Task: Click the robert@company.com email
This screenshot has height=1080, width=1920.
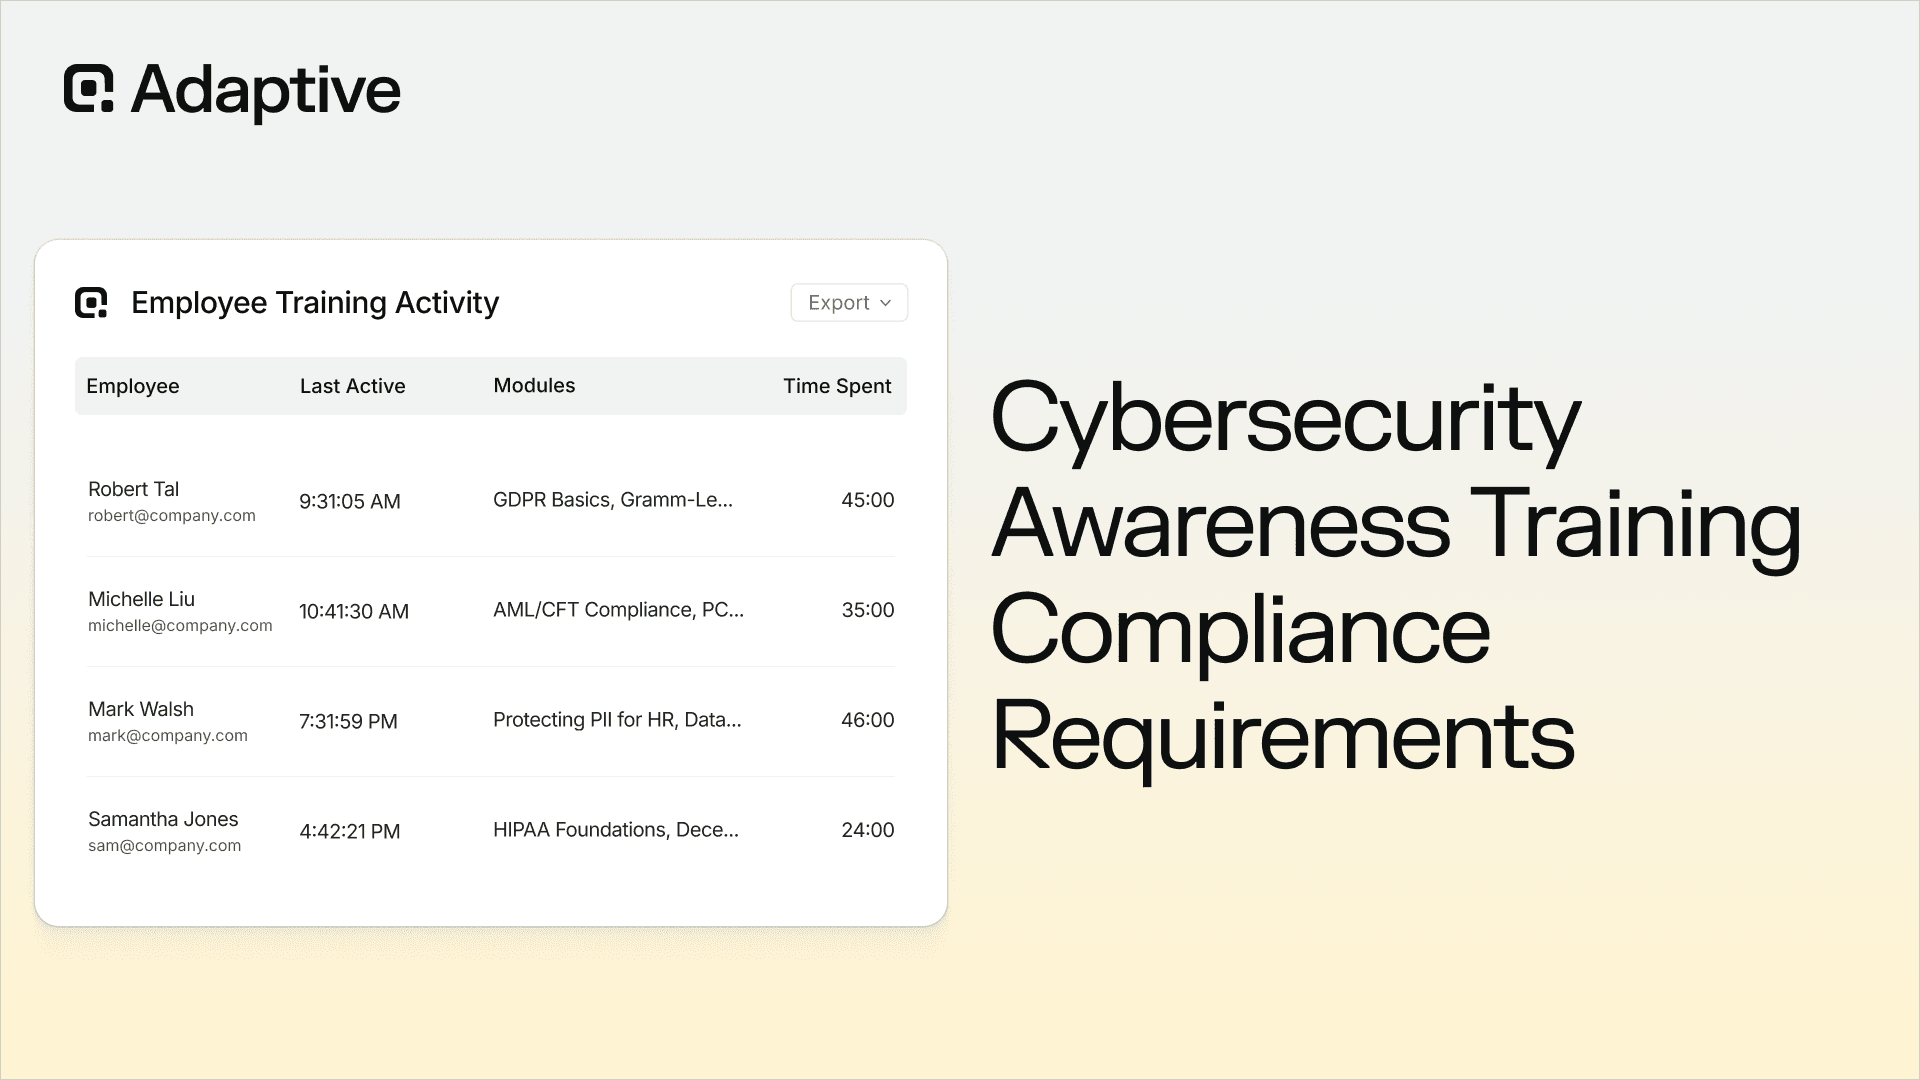Action: coord(172,516)
